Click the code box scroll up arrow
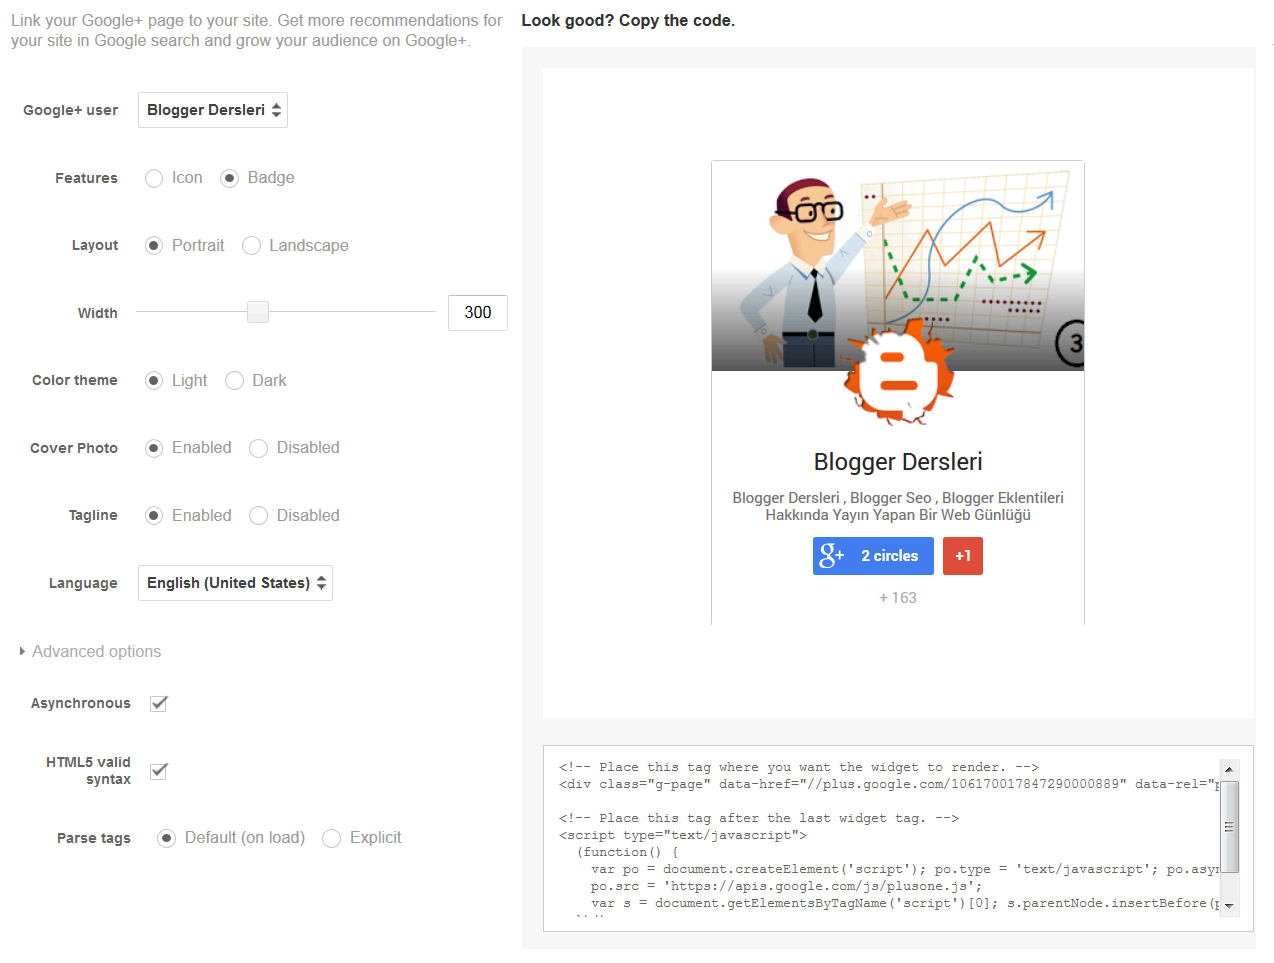 (1230, 770)
